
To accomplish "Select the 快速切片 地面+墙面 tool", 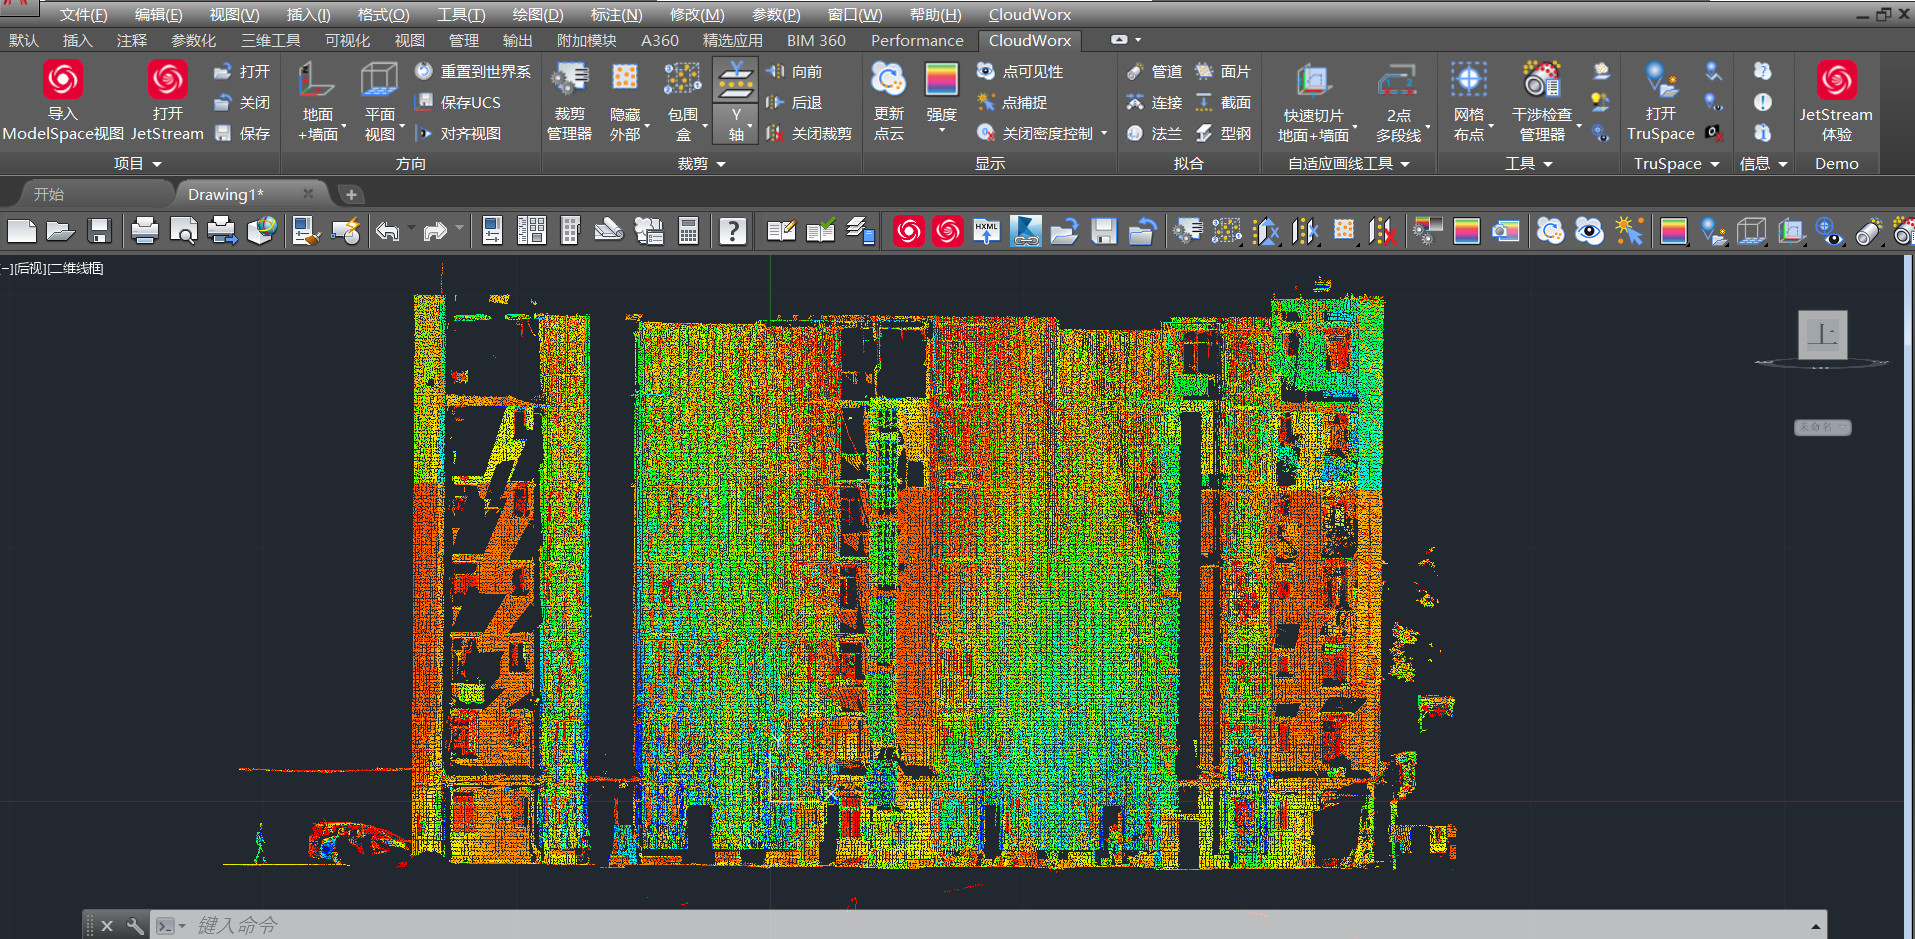I will pyautogui.click(x=1313, y=102).
